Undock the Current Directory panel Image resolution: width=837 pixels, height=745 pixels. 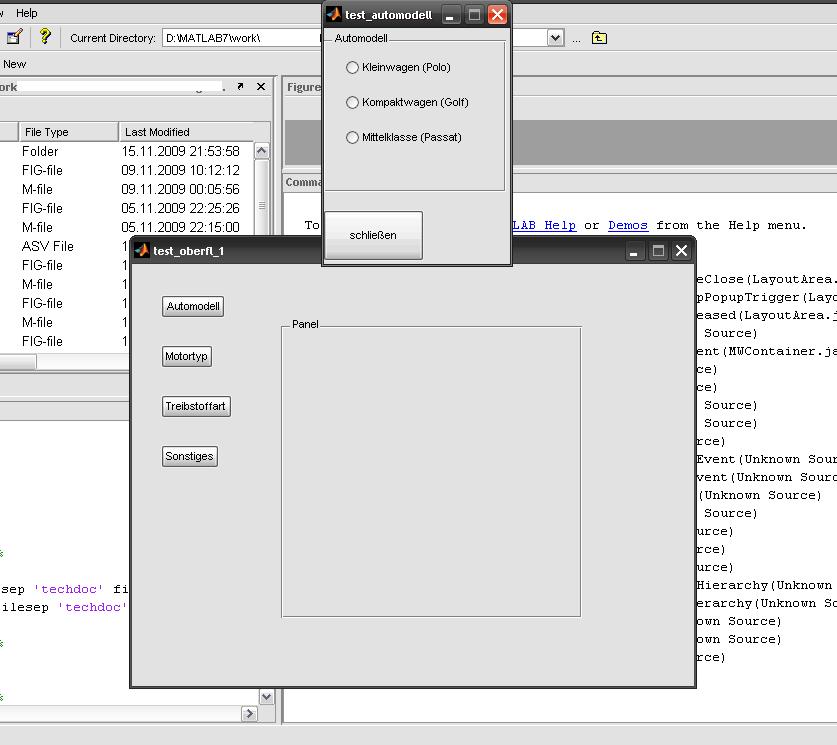(241, 87)
